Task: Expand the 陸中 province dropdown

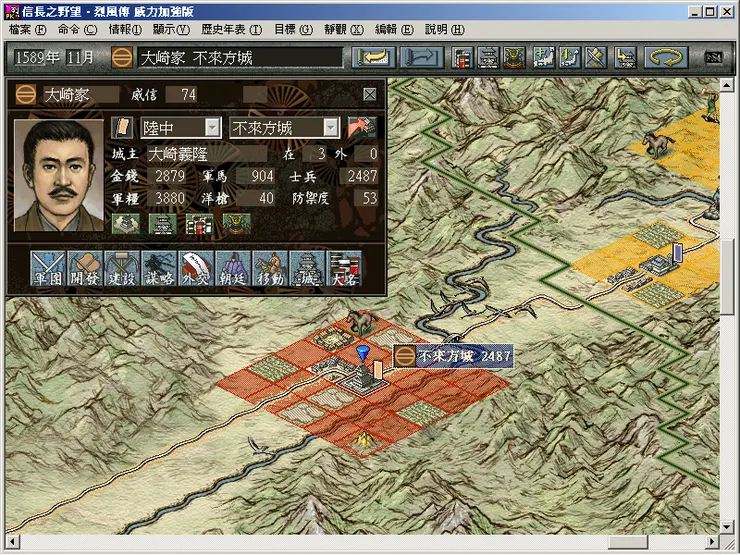Action: [212, 127]
